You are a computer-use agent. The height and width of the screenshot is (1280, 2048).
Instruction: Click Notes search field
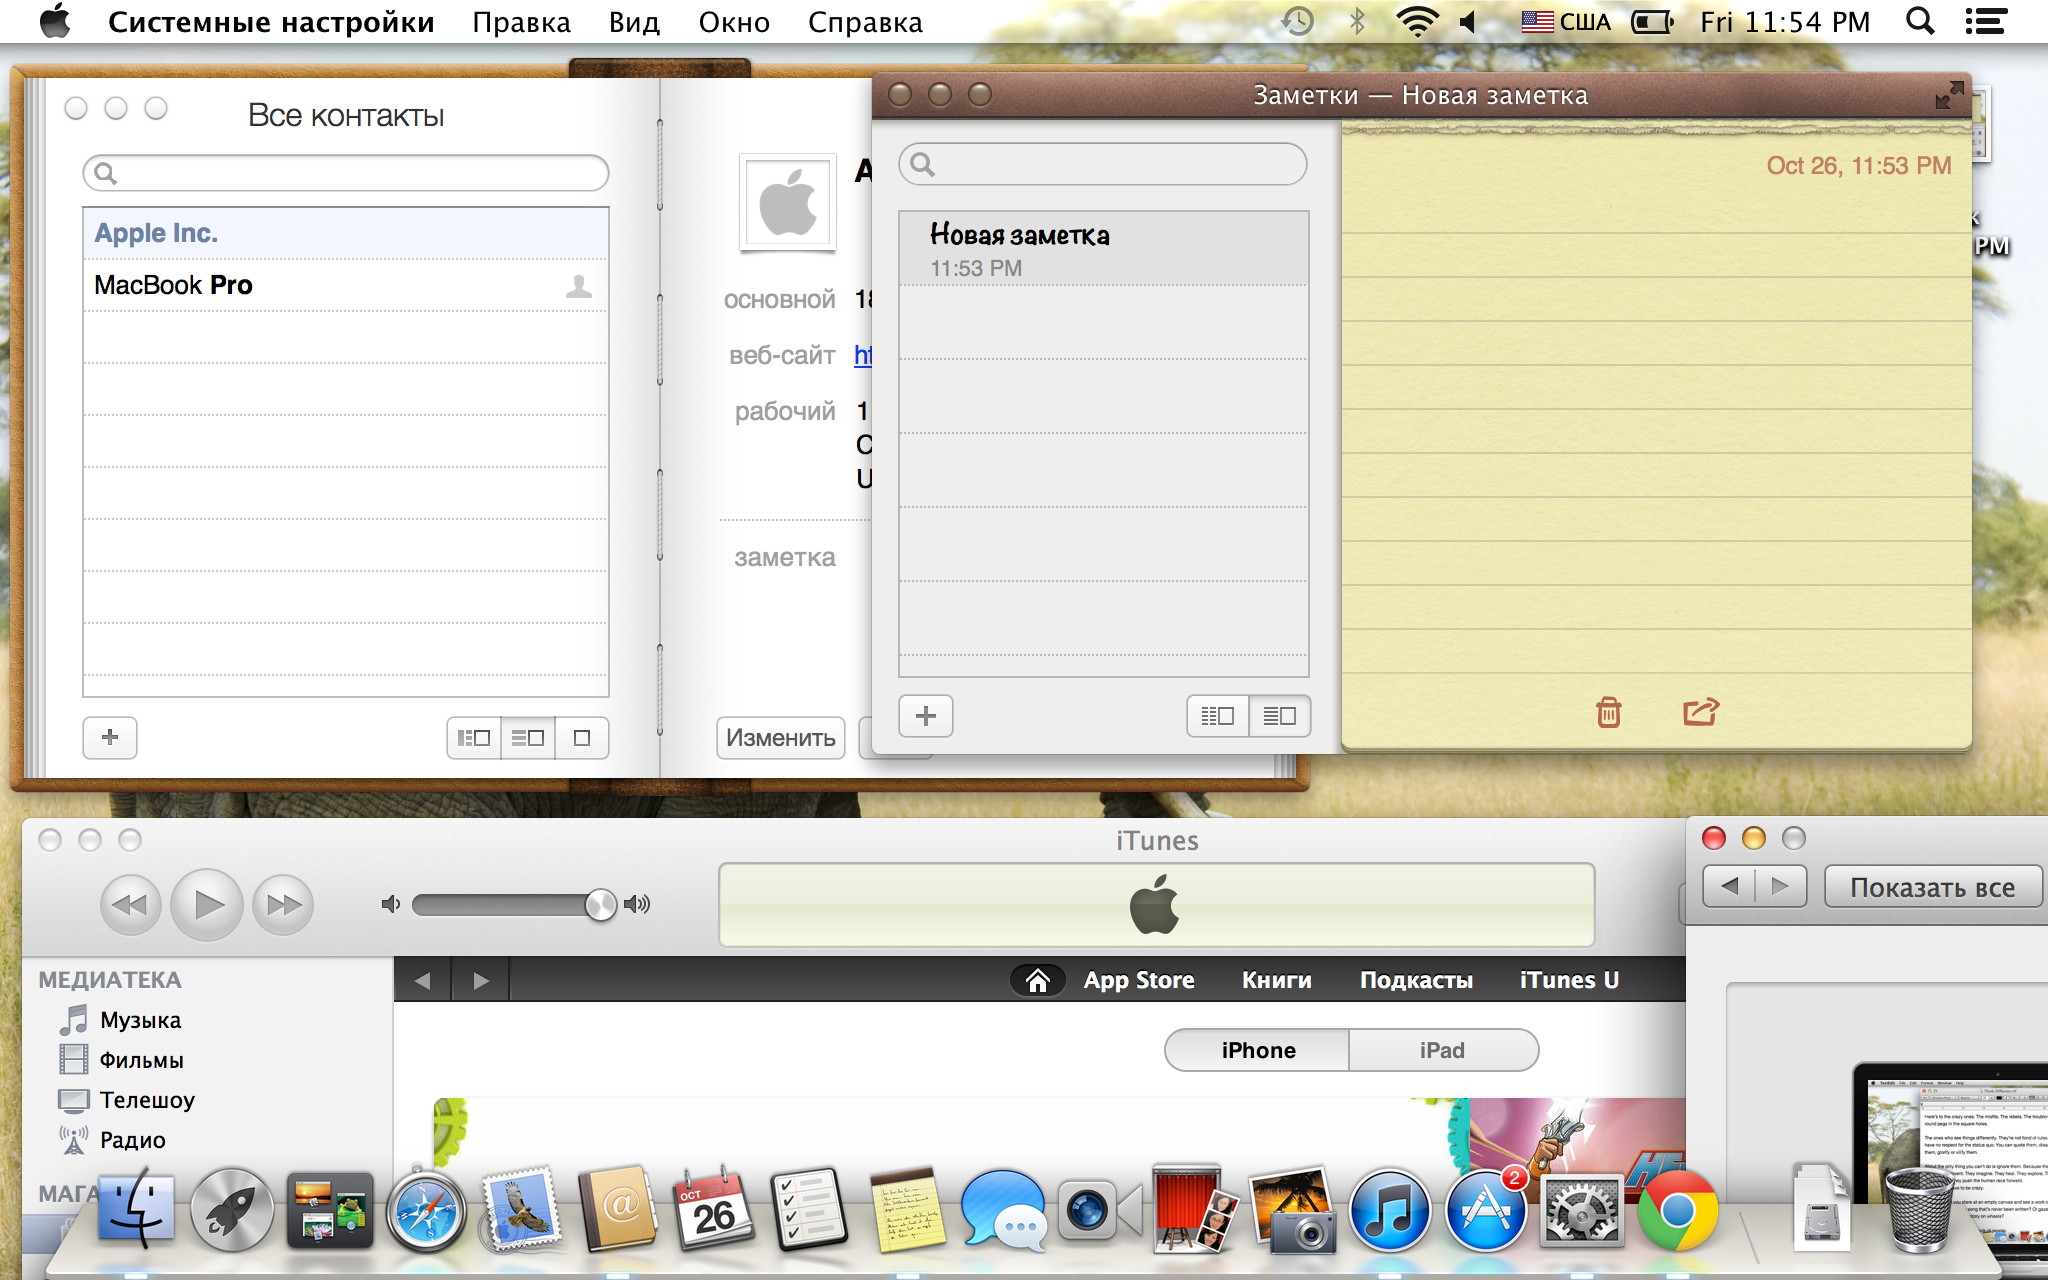1103,164
